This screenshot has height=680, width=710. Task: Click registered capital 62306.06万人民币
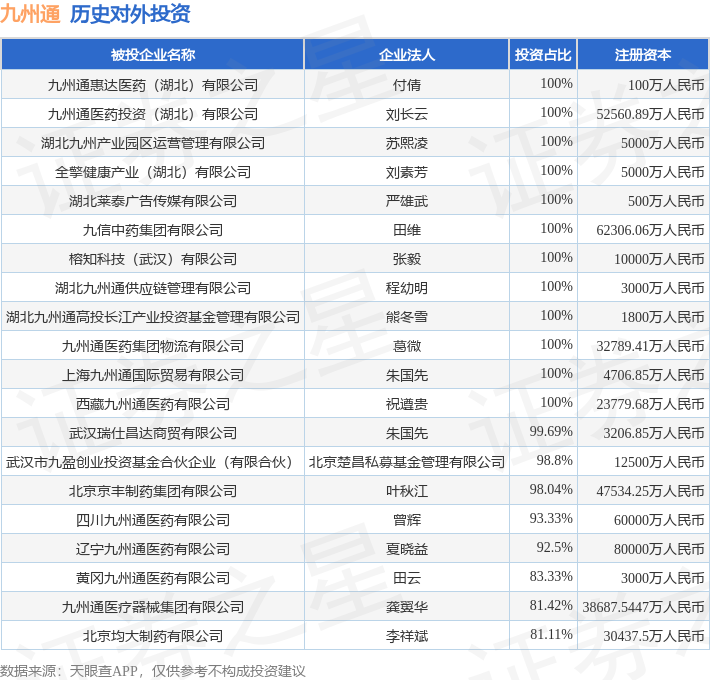coord(650,230)
